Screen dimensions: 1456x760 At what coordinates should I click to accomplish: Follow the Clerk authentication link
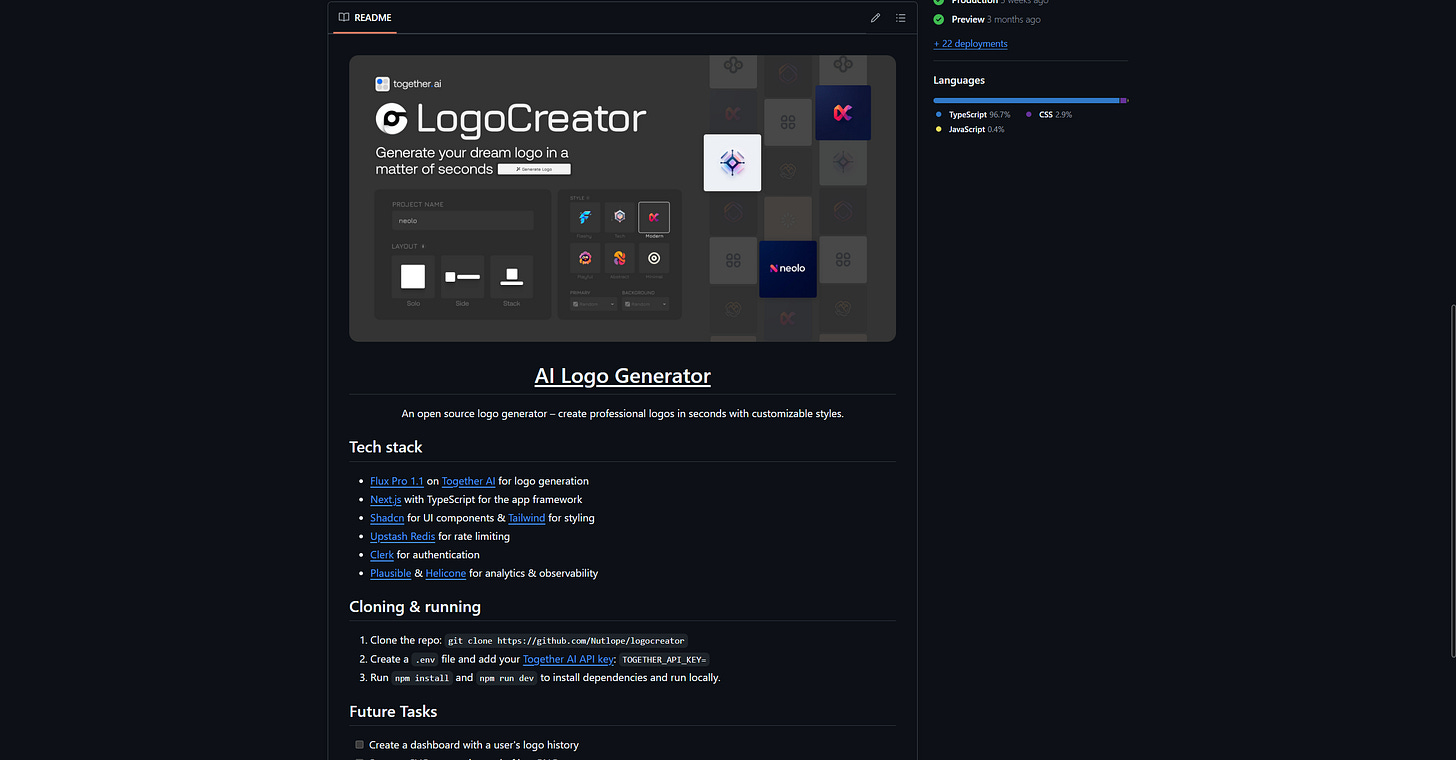[x=382, y=555]
